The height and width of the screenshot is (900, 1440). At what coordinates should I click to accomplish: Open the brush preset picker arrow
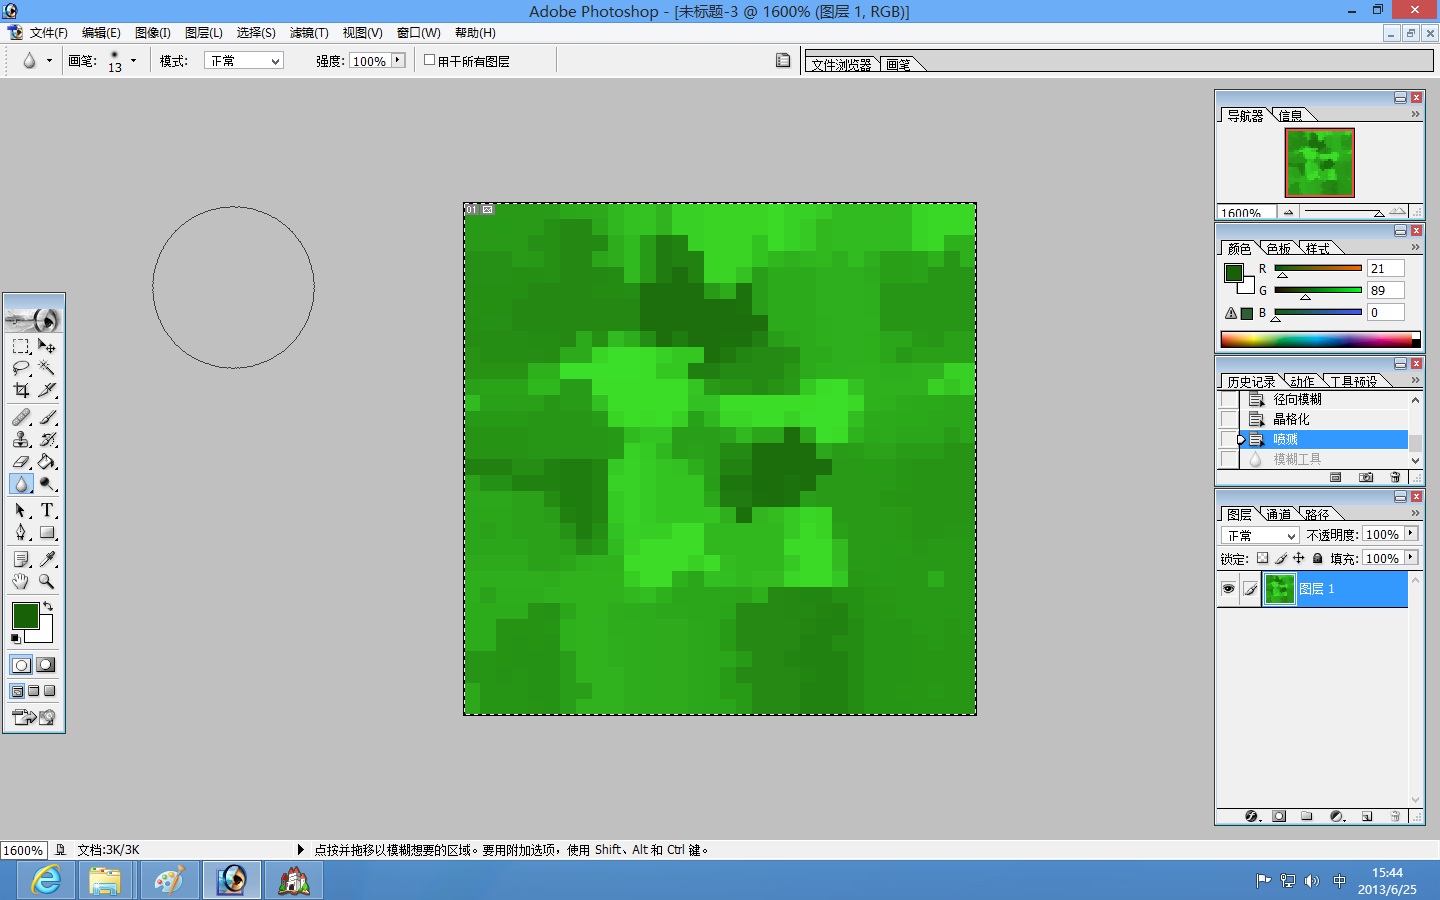pos(133,61)
